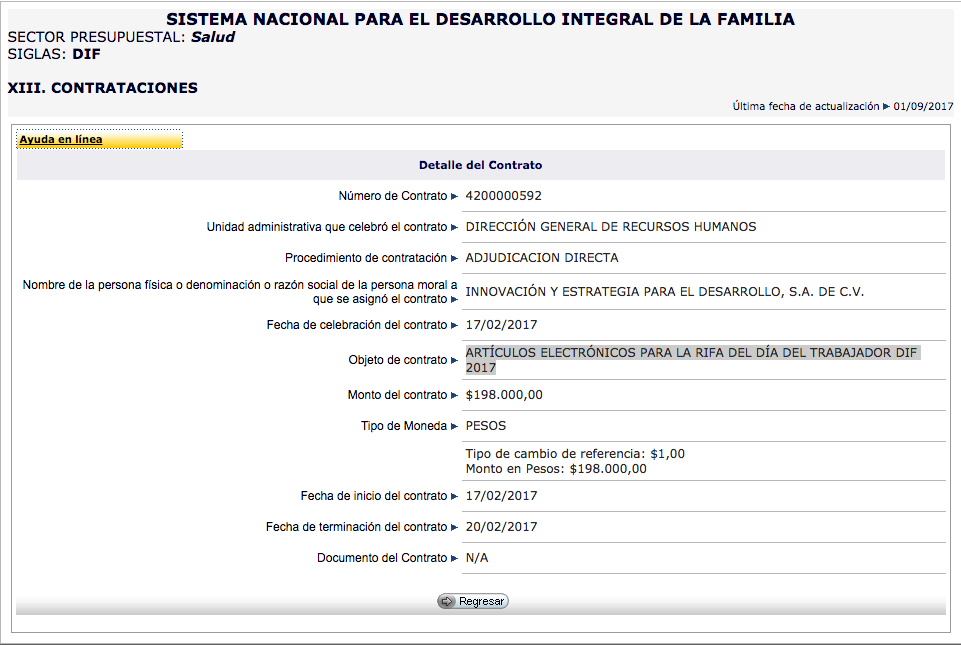Viewport: 961px width, 645px height.
Task: Click the N/A contract document value
Action: click(x=477, y=558)
